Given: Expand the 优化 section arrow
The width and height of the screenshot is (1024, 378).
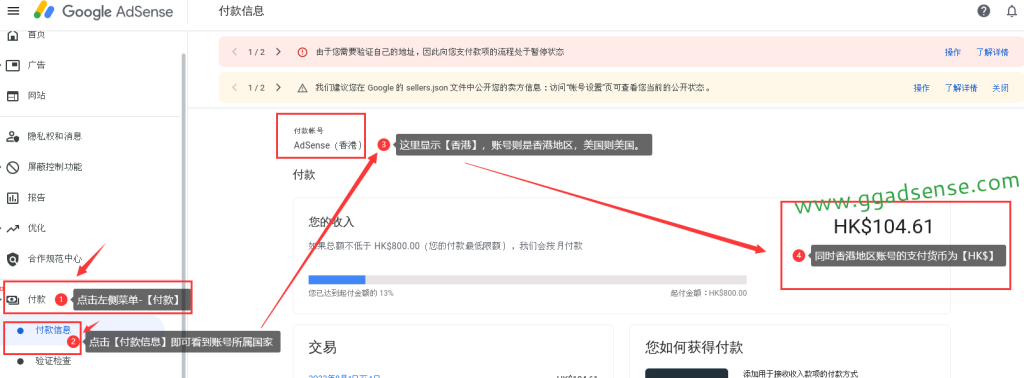Looking at the screenshot, I should coord(2,228).
